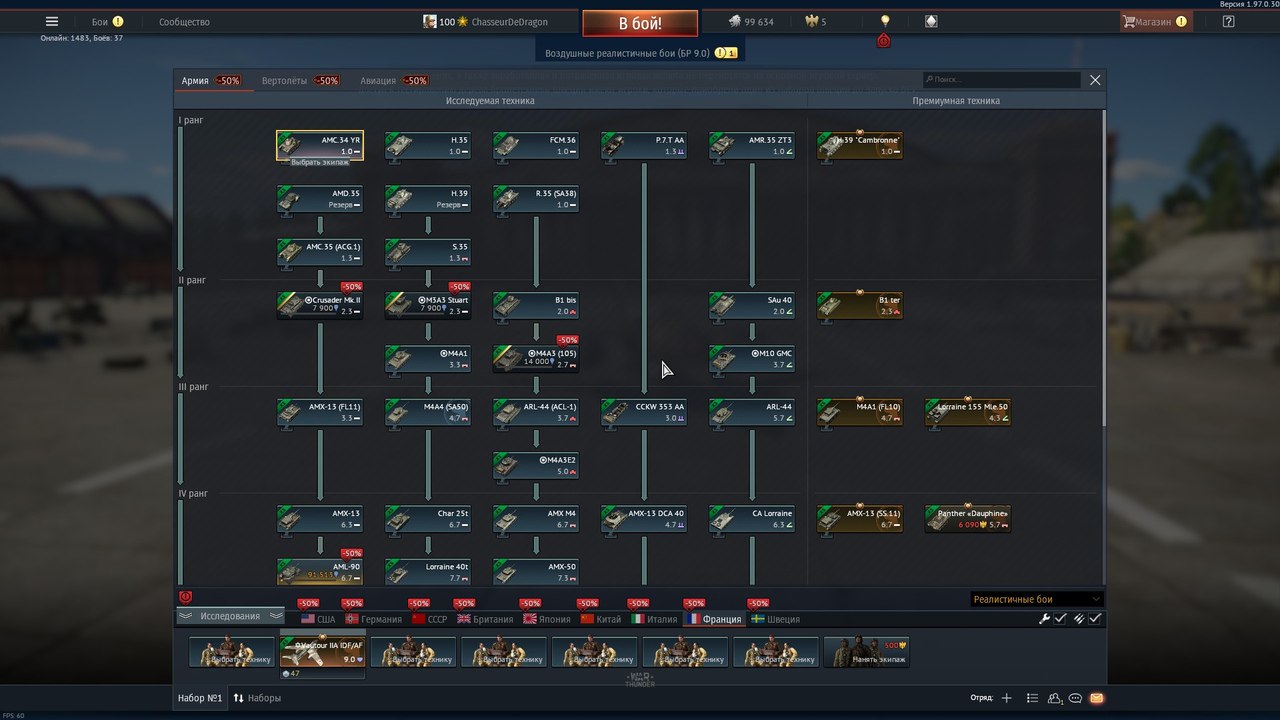
Task: Select the Crusader Mk.II tank card
Action: point(320,306)
